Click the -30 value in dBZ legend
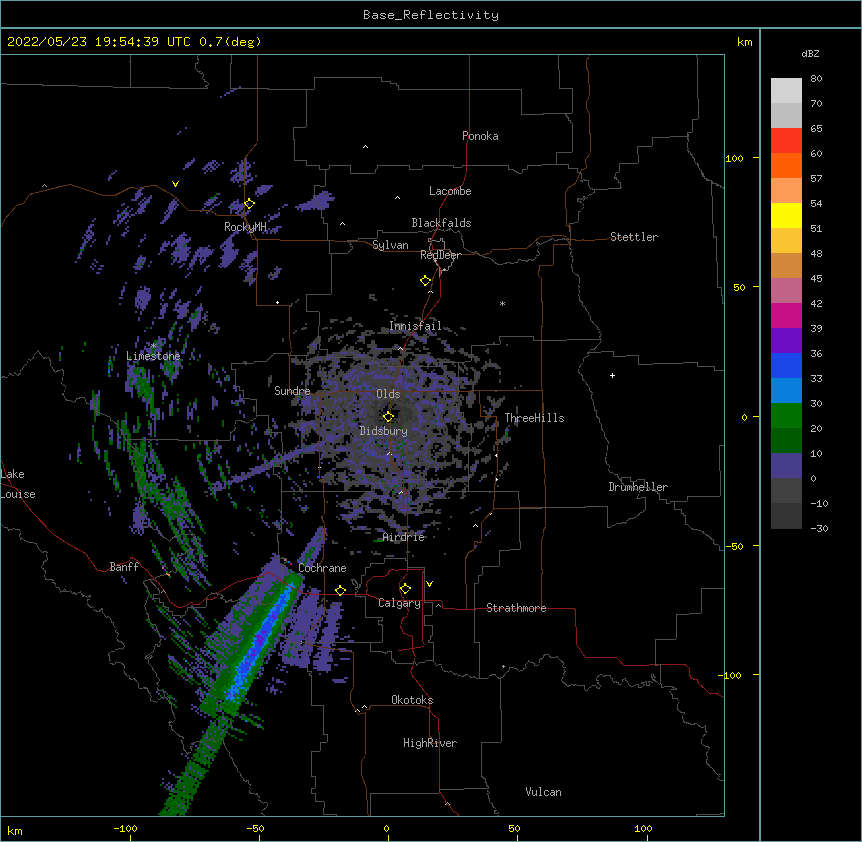The image size is (862, 842). 819,528
